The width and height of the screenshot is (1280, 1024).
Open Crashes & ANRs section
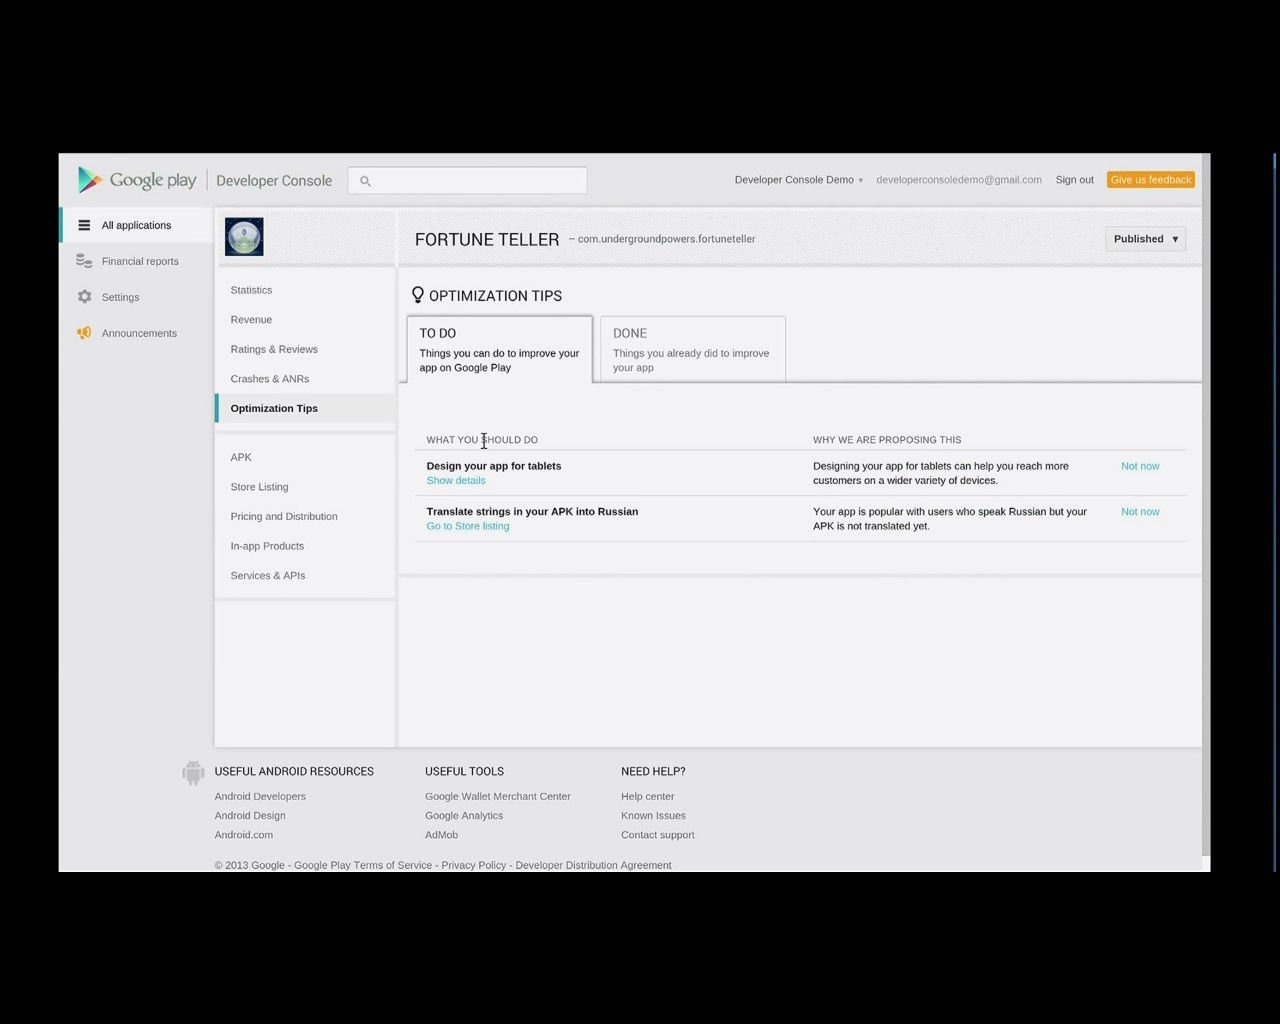click(x=270, y=379)
